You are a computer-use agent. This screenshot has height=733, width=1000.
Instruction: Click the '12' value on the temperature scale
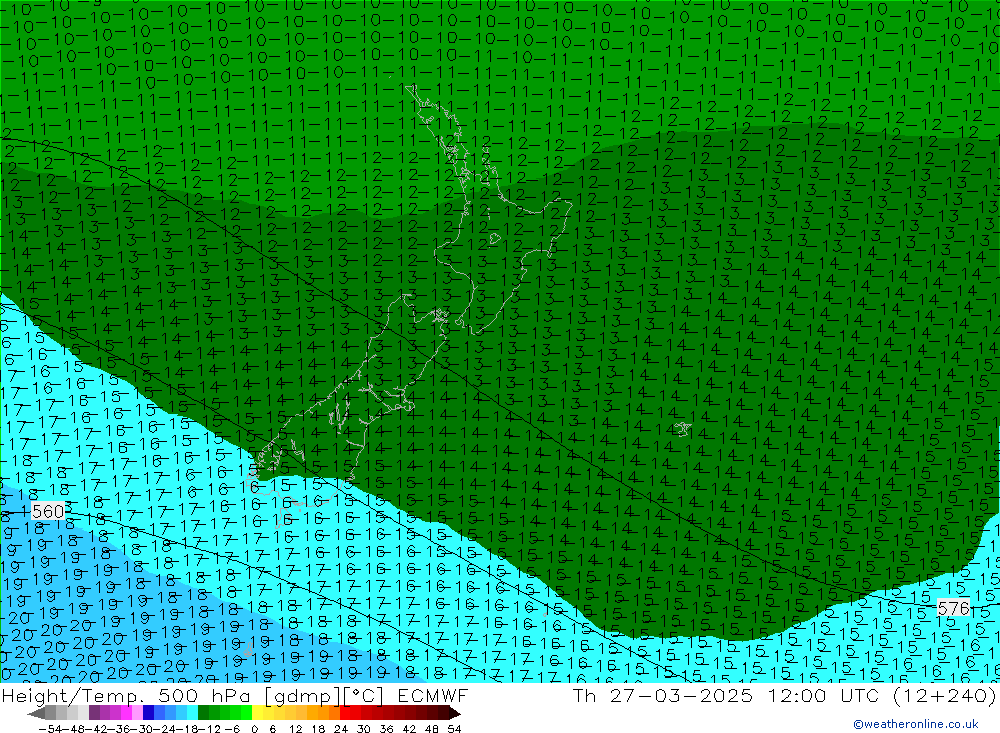point(295,729)
